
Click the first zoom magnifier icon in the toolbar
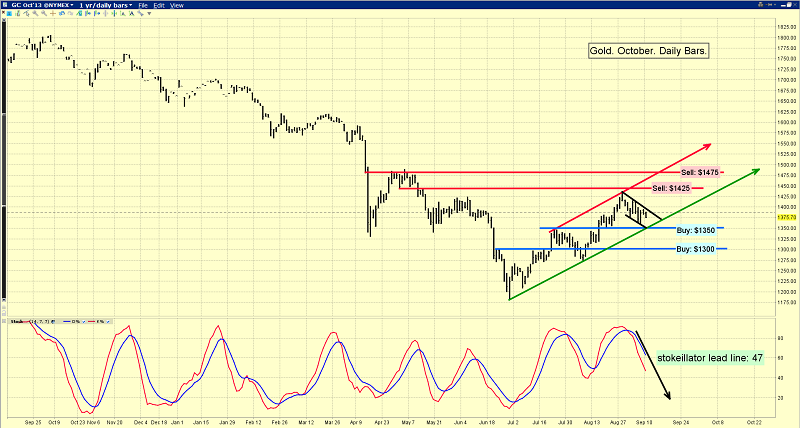click(x=35, y=13)
